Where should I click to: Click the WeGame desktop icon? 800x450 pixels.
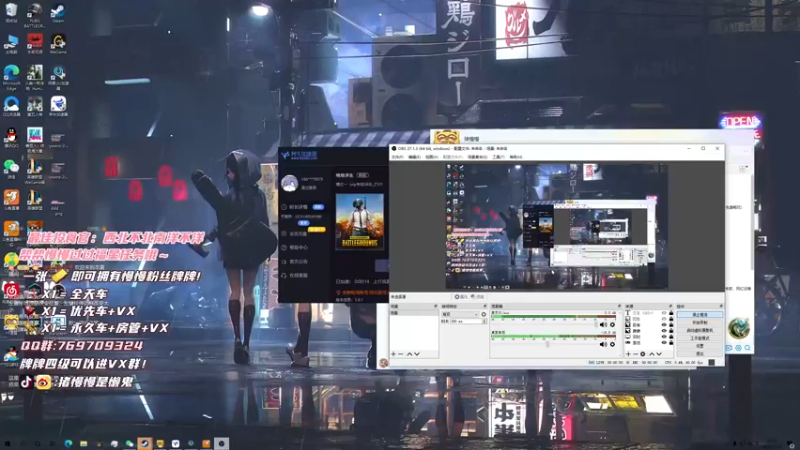tap(58, 43)
